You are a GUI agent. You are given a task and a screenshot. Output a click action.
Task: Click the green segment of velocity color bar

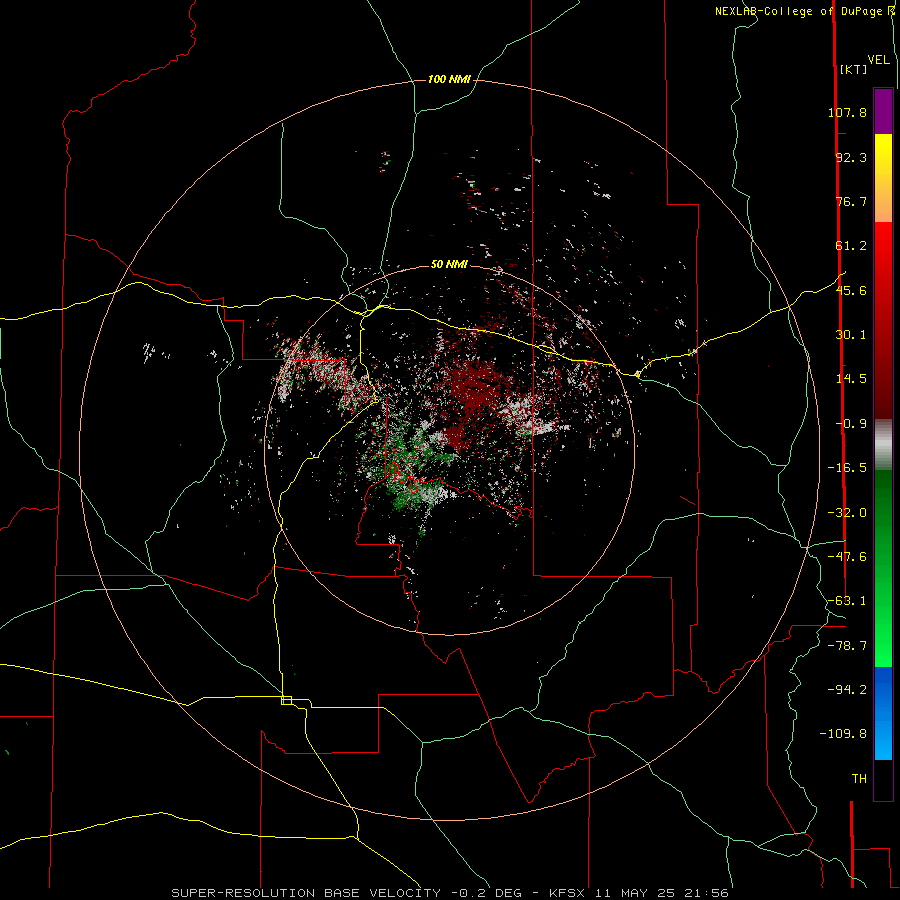click(x=883, y=568)
